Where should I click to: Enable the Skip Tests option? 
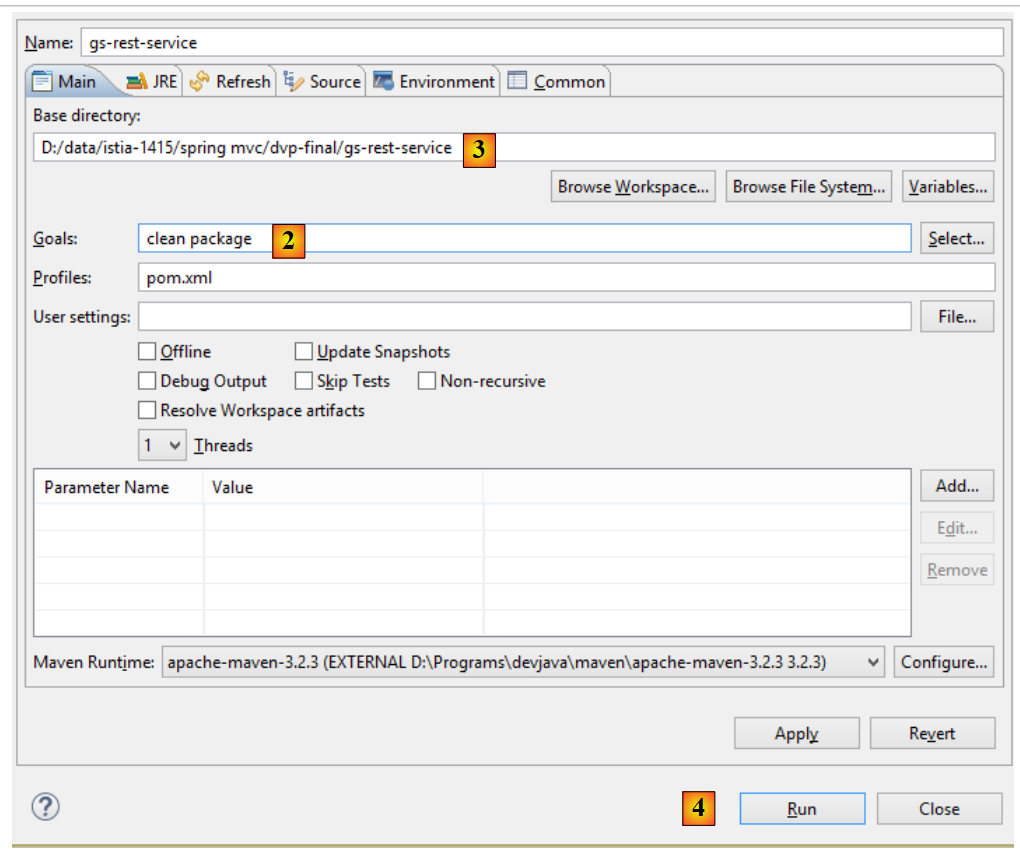[304, 381]
